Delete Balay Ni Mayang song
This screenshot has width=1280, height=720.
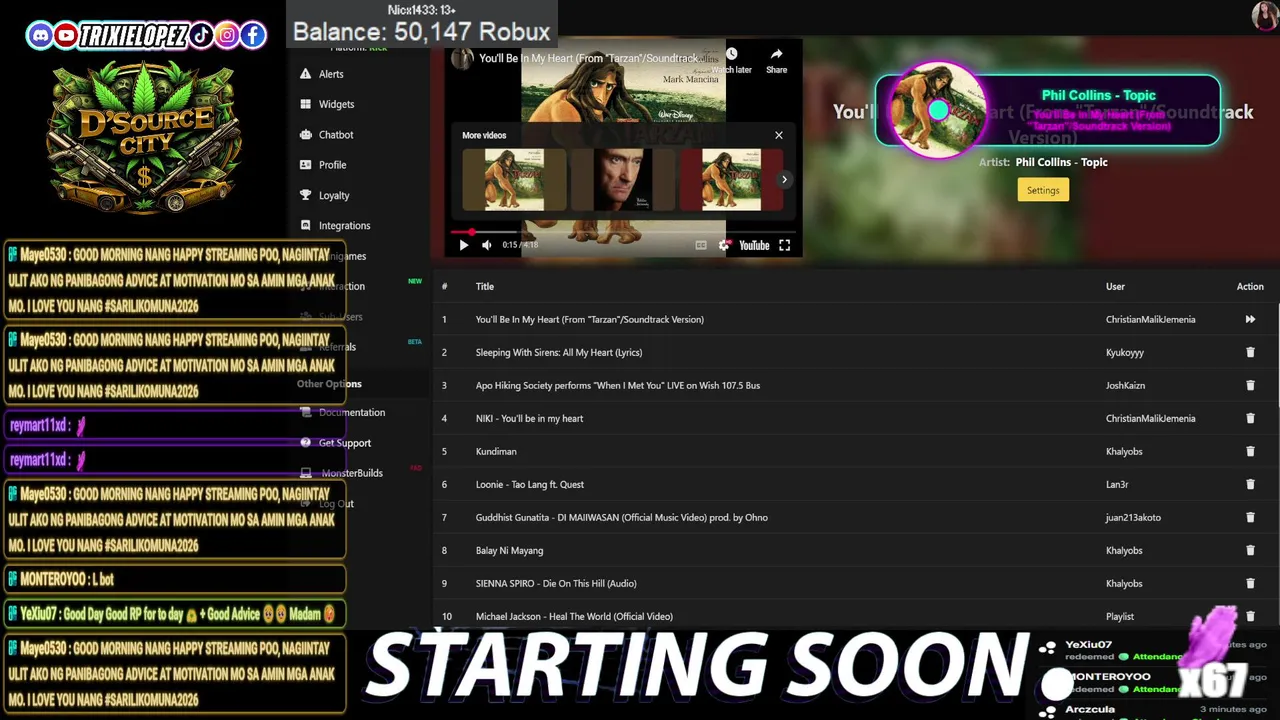tap(1250, 550)
